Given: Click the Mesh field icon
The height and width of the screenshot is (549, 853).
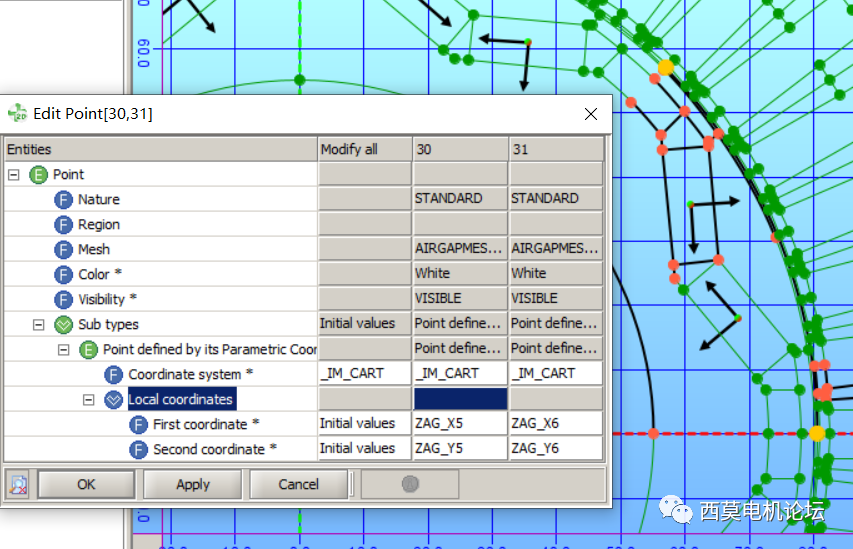Looking at the screenshot, I should [64, 249].
